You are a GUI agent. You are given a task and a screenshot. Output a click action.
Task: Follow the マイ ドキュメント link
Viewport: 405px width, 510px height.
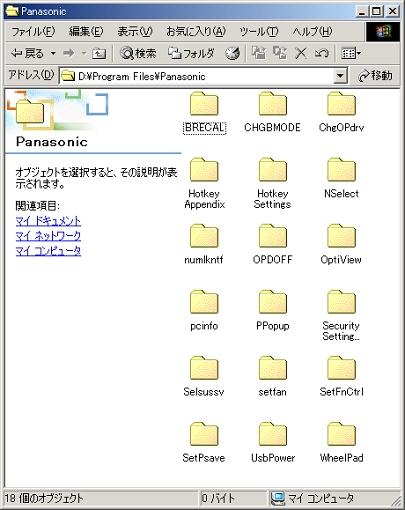(x=48, y=221)
